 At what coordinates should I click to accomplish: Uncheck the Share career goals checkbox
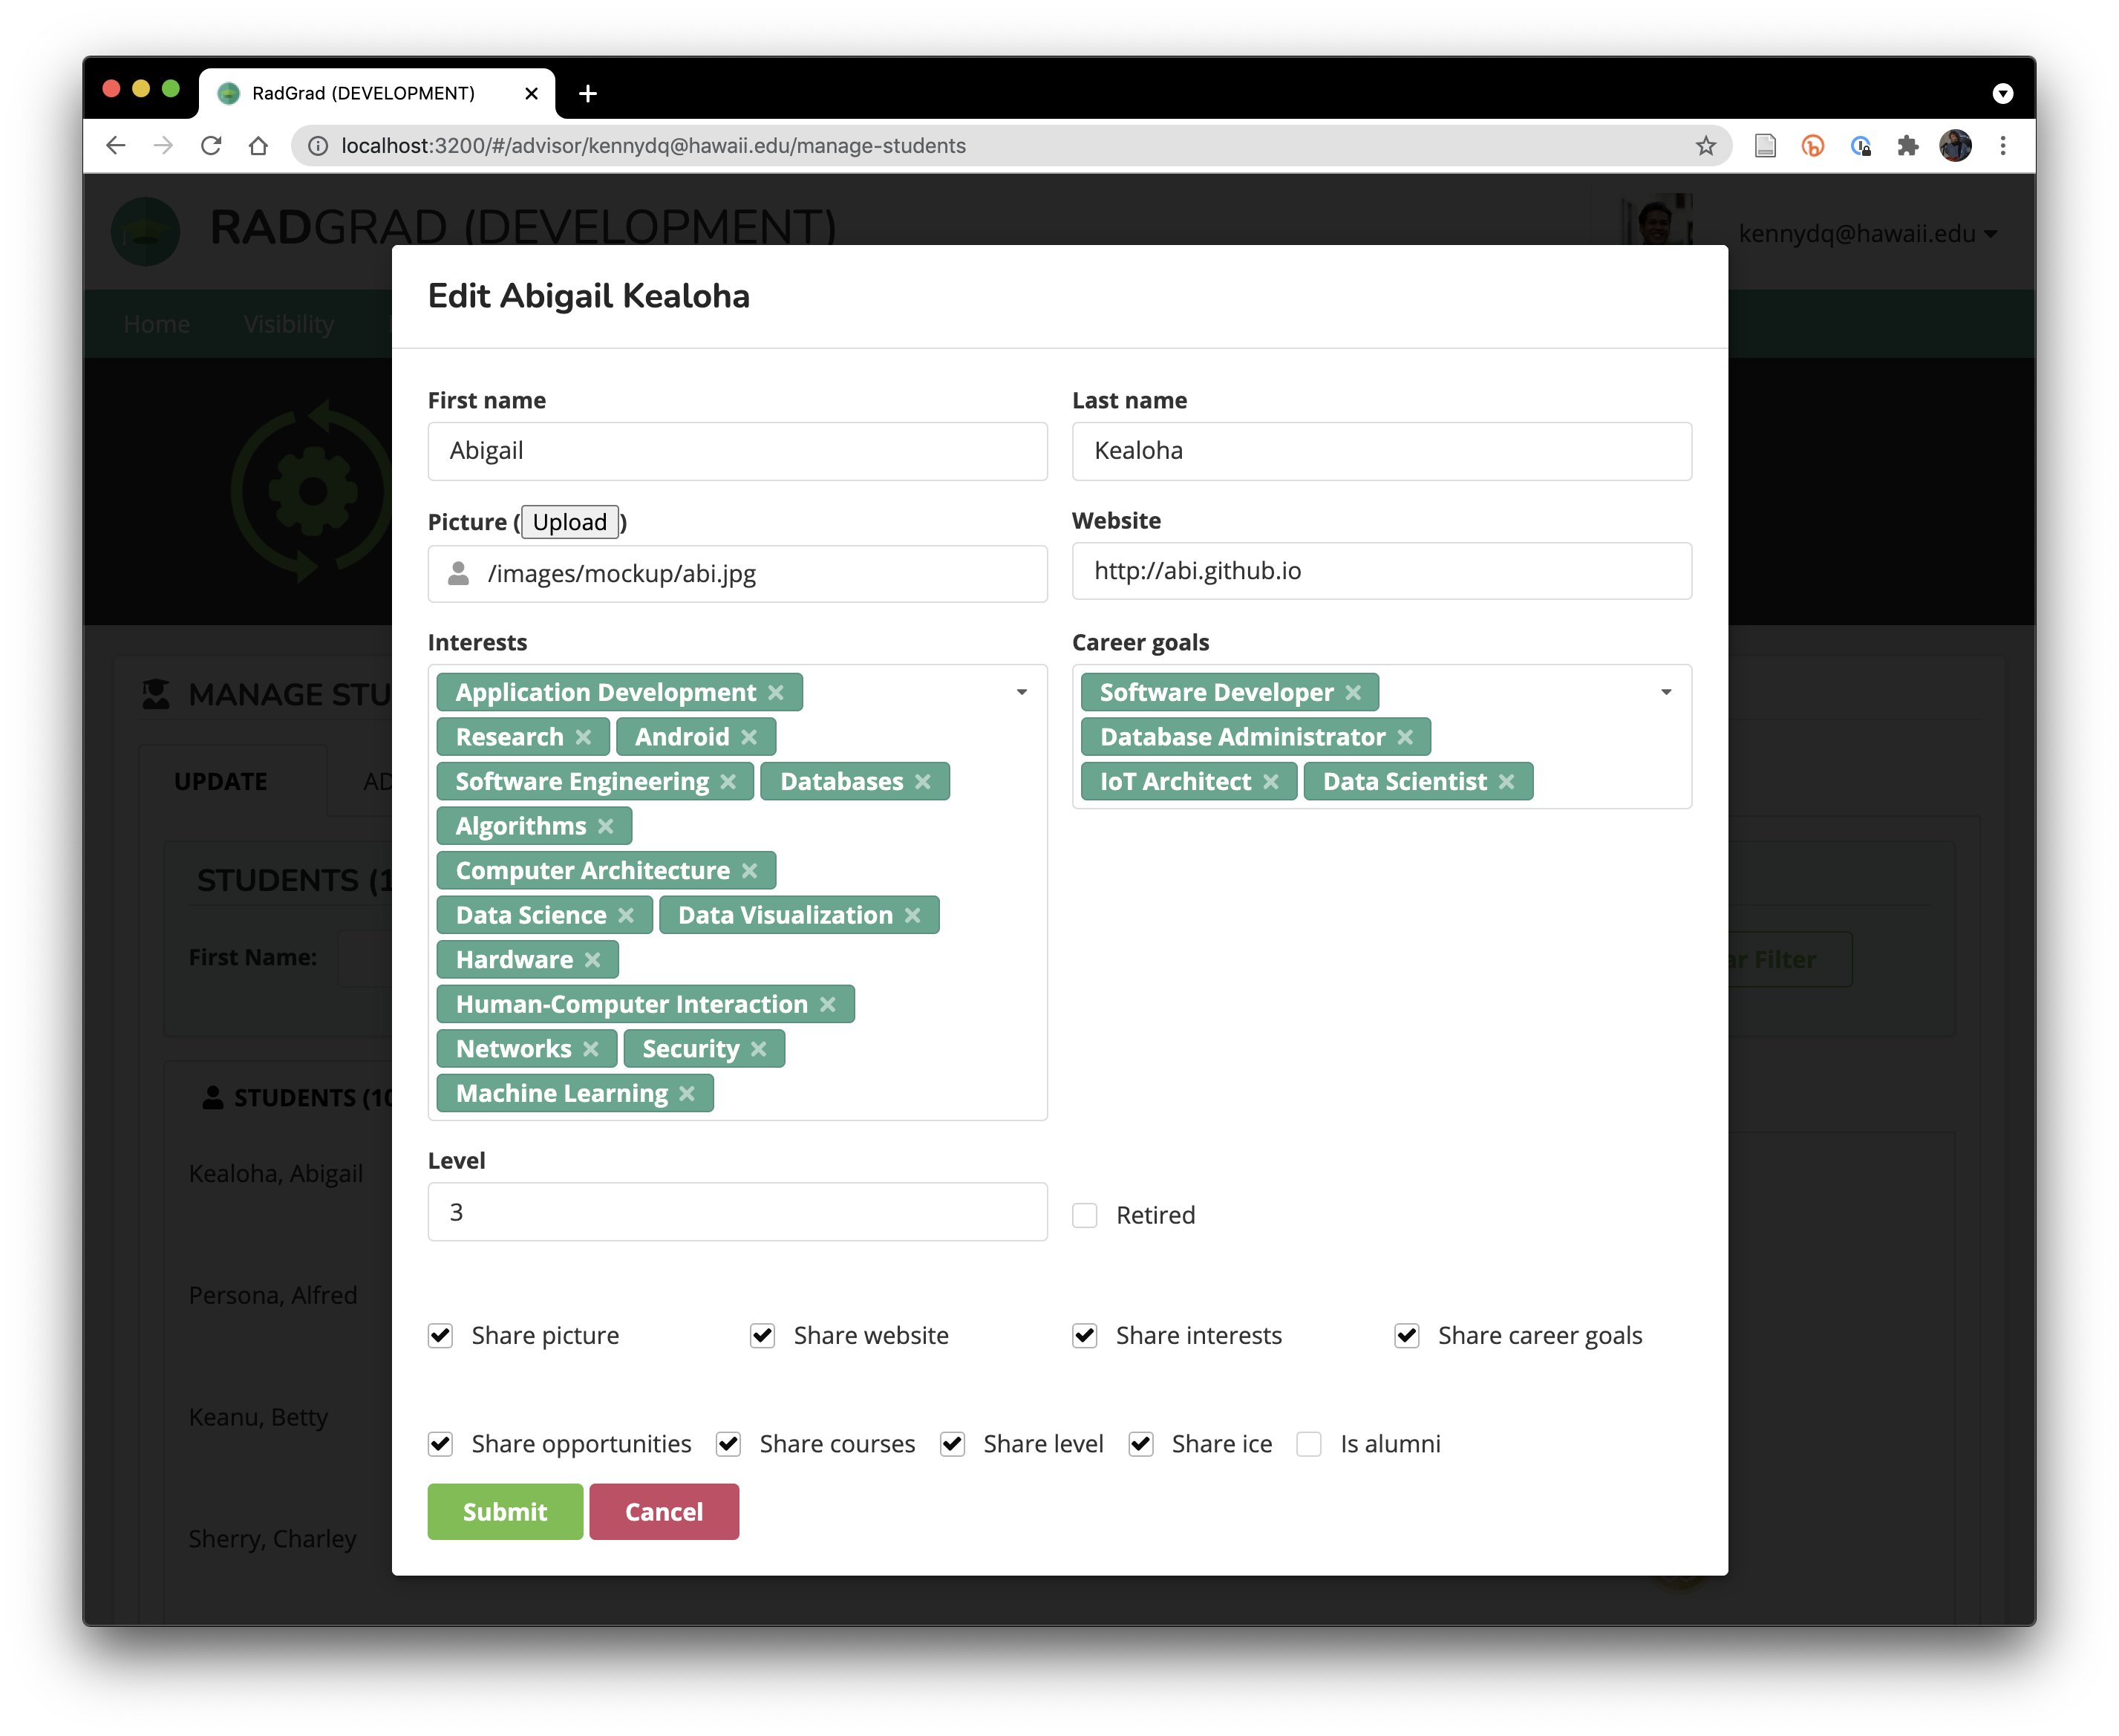[x=1407, y=1337]
